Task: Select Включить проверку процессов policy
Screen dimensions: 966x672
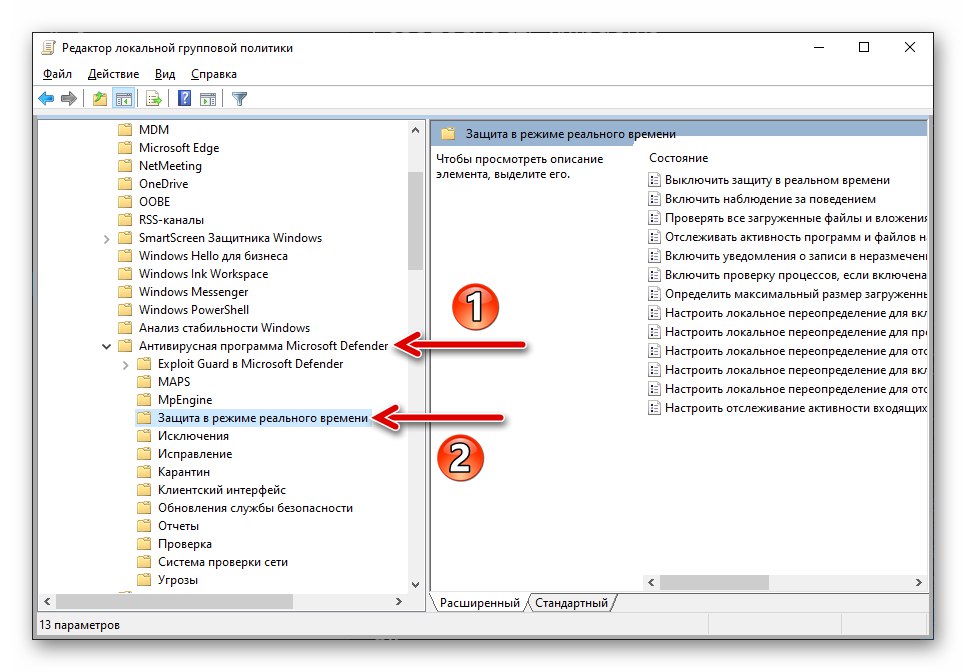Action: [x=788, y=275]
